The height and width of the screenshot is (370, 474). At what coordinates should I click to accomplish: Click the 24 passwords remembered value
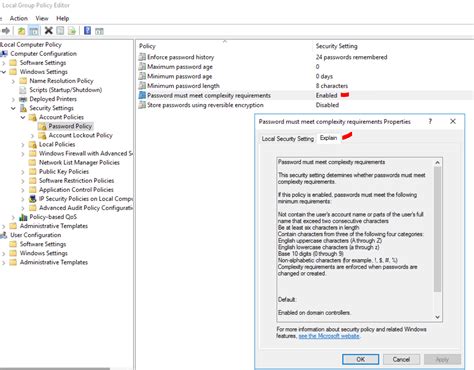(x=351, y=57)
